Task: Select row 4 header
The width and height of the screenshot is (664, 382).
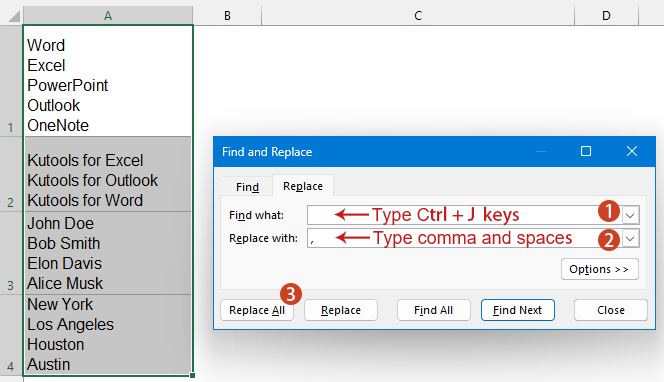Action: tap(11, 335)
